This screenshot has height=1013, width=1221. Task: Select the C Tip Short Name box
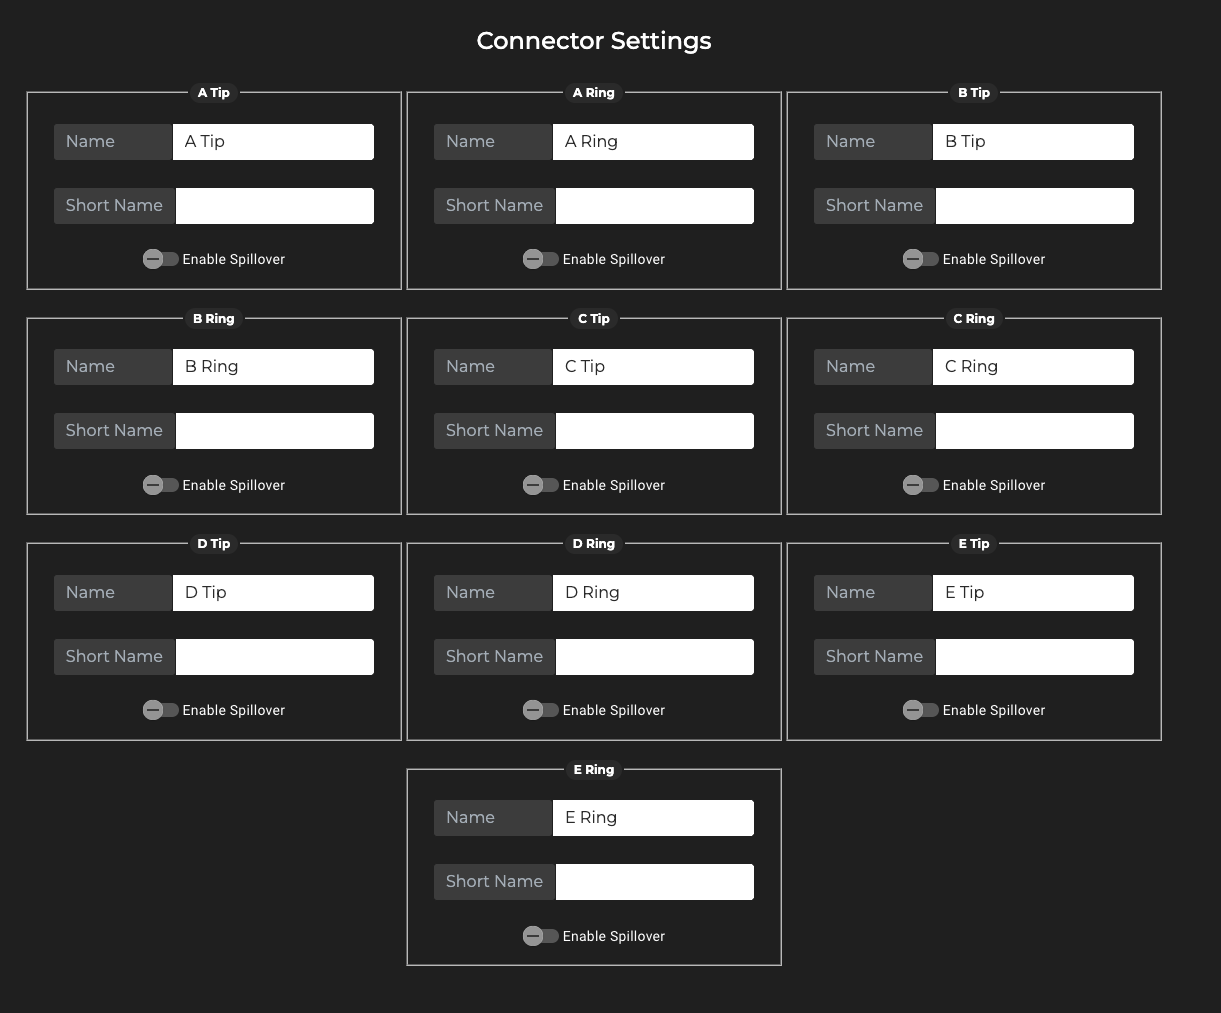pyautogui.click(x=654, y=431)
